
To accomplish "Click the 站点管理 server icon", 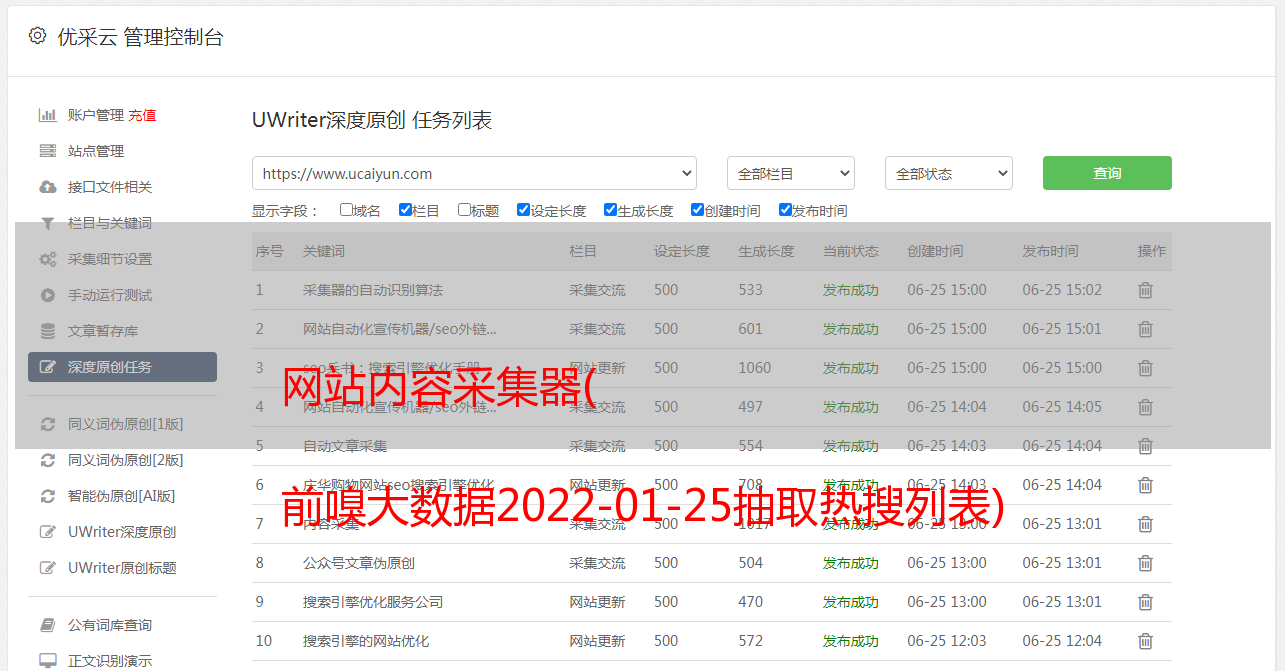I will (x=47, y=151).
